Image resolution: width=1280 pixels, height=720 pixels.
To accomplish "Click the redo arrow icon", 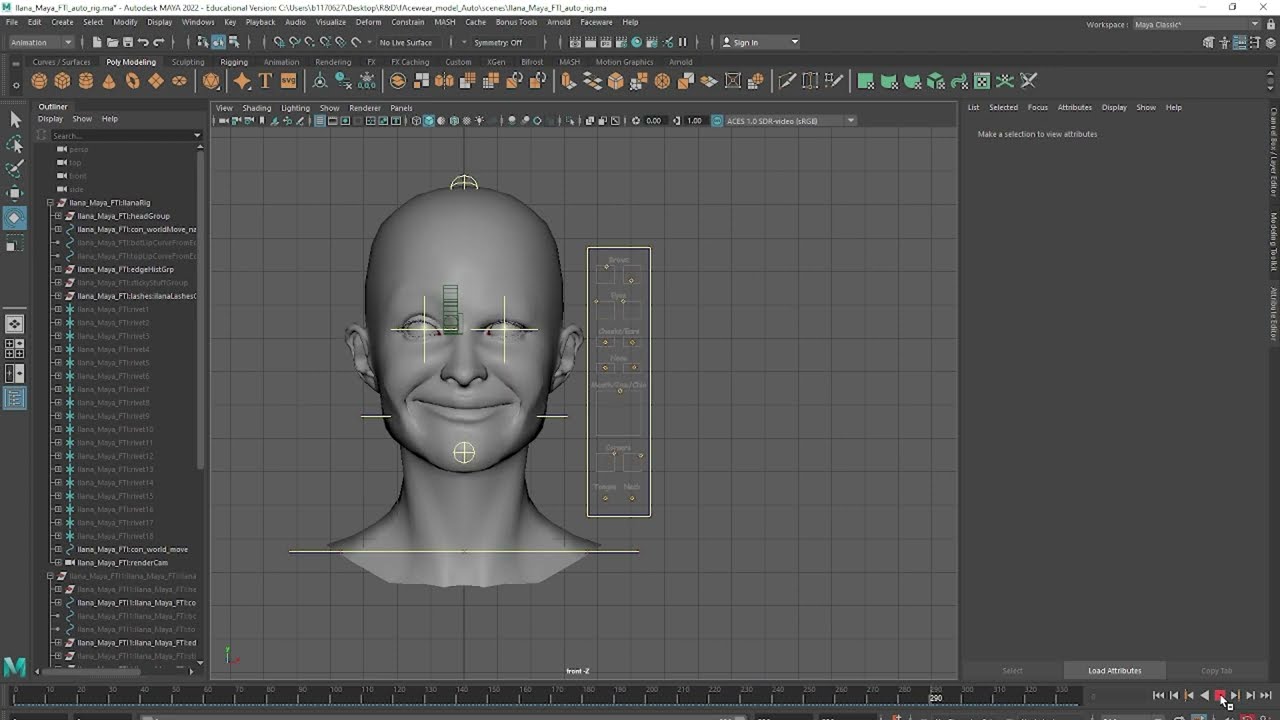I will pos(158,42).
